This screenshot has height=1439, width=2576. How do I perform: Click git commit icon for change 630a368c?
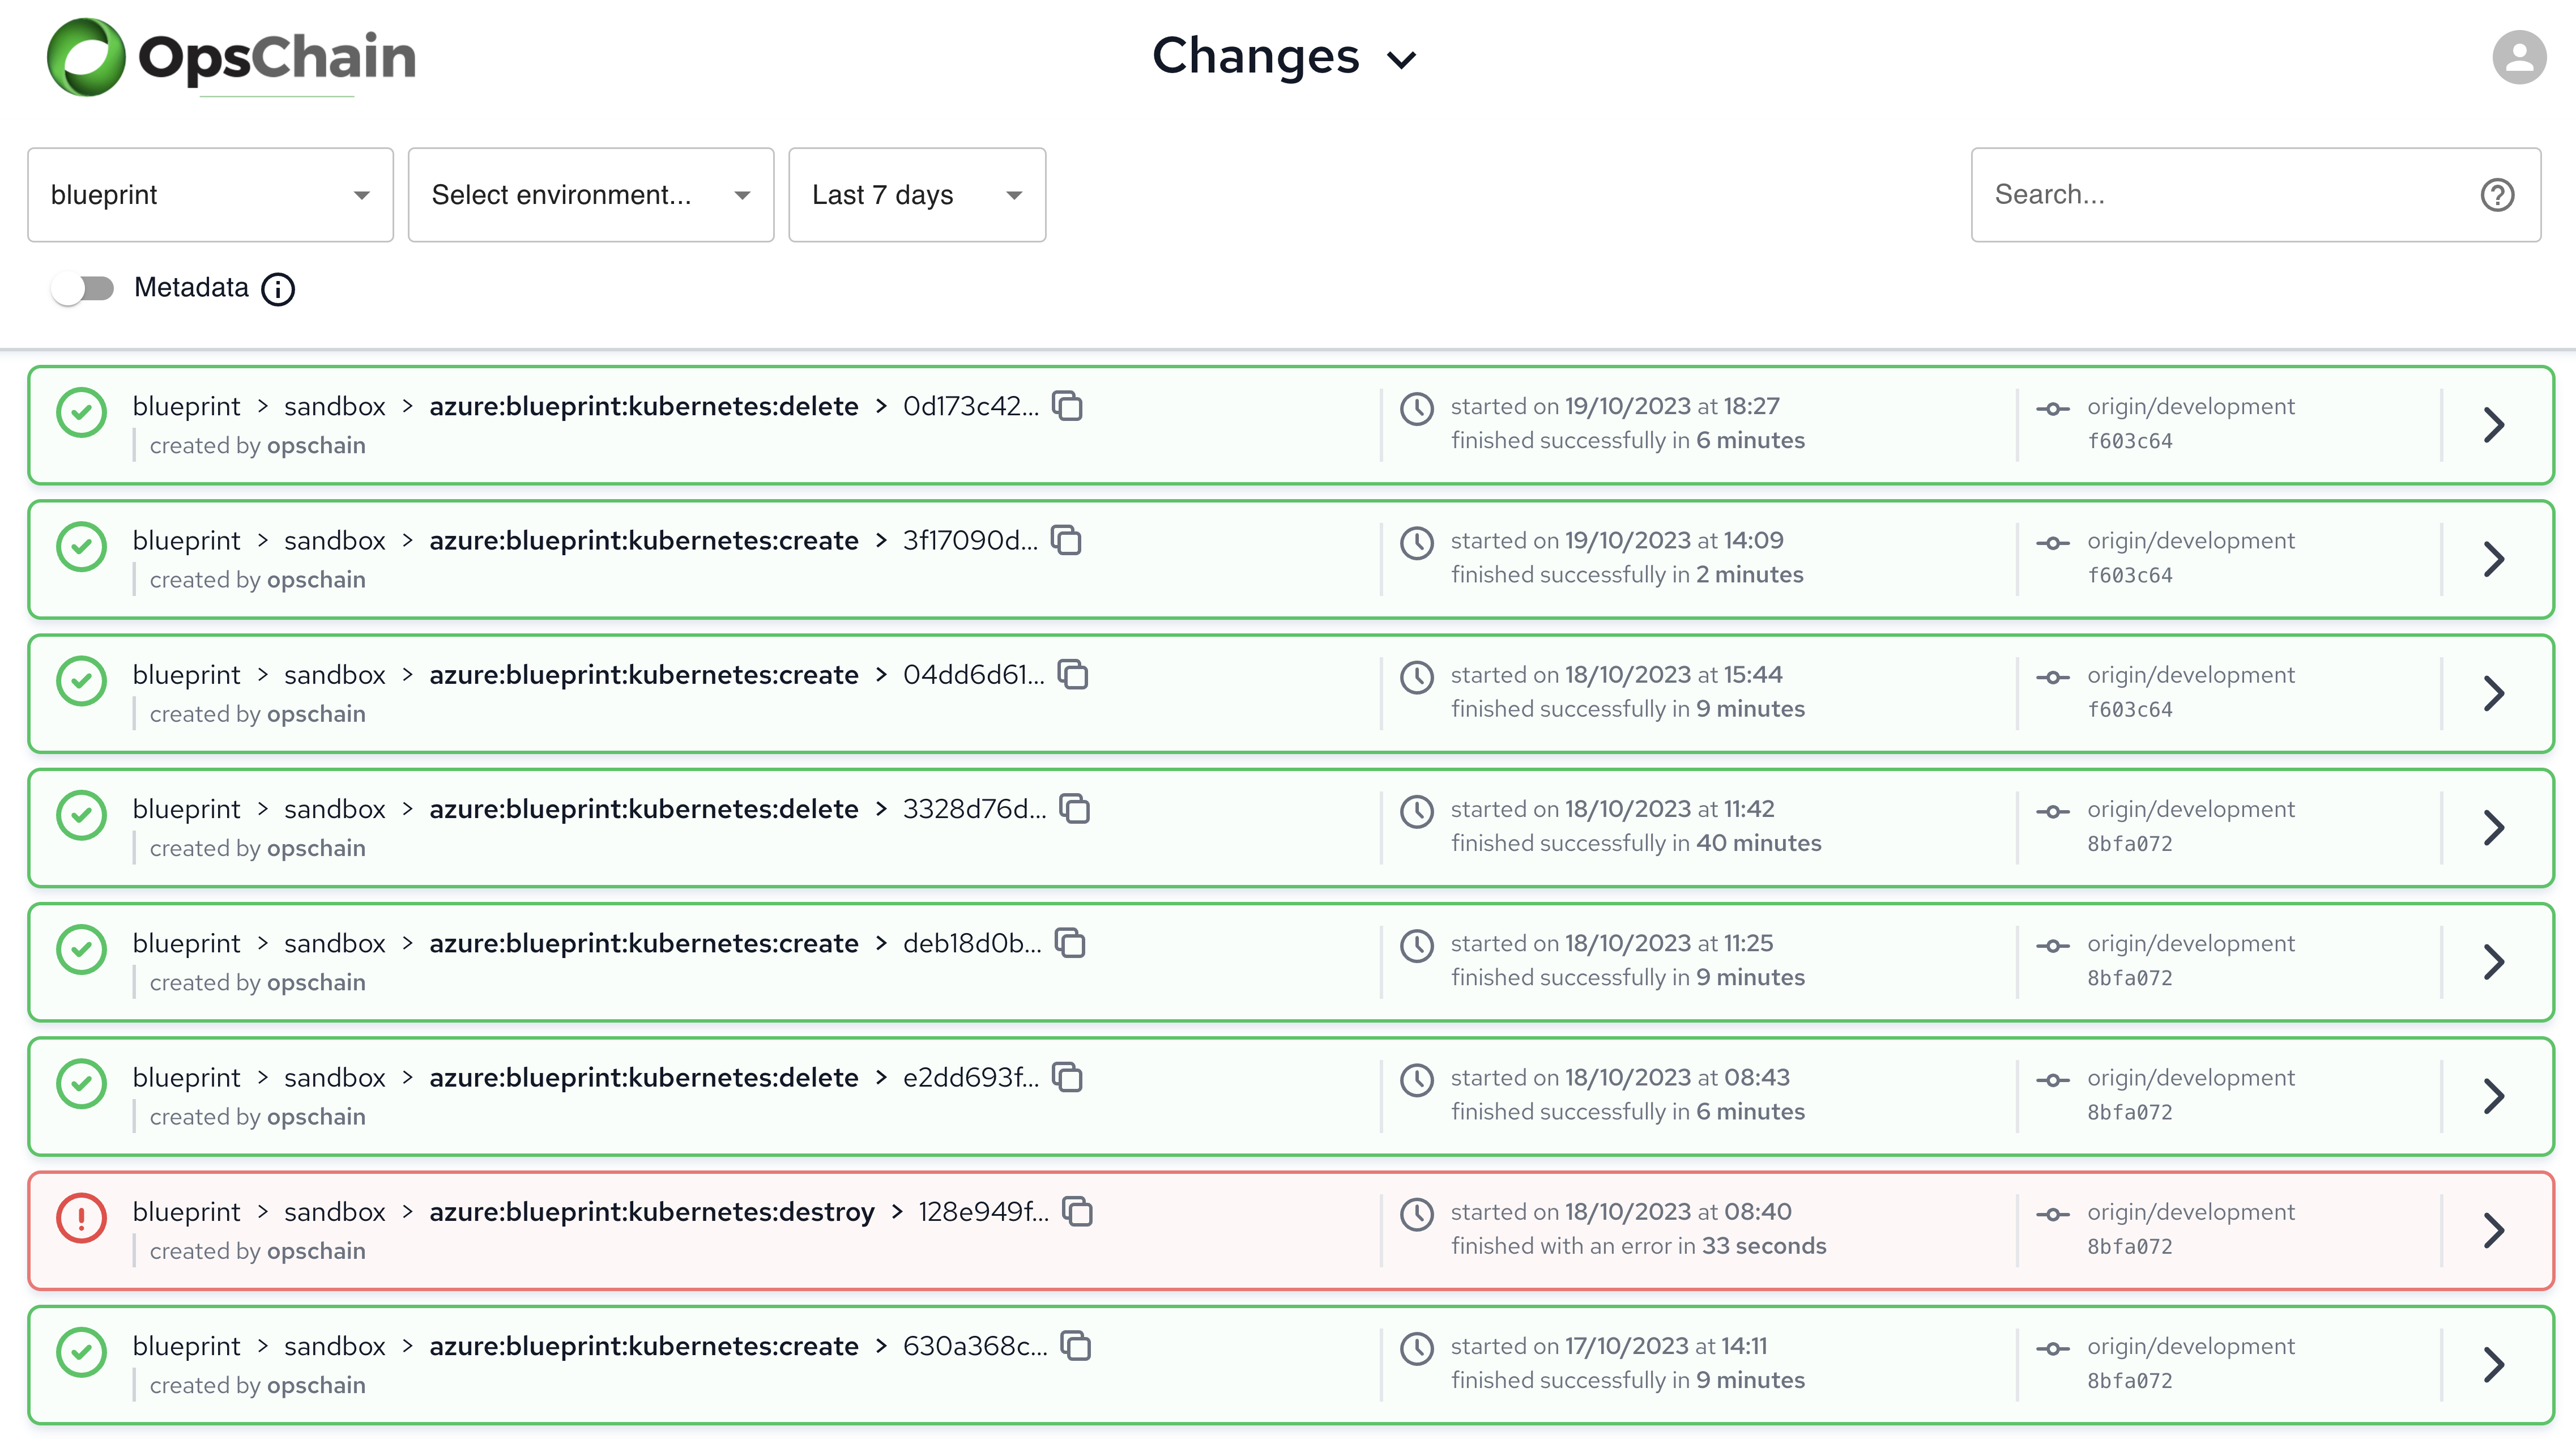[x=2053, y=1349]
